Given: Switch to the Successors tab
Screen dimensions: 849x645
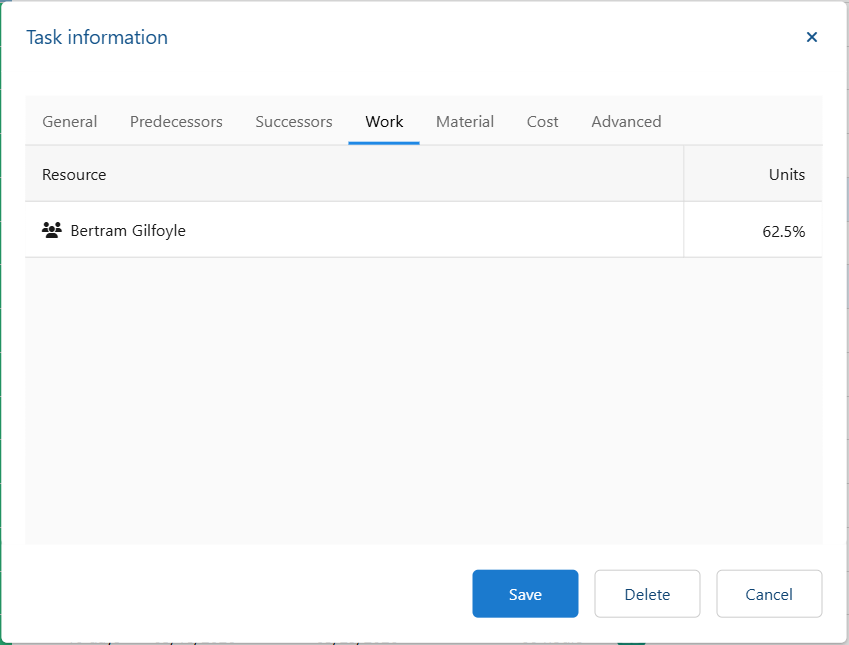Looking at the screenshot, I should [293, 121].
